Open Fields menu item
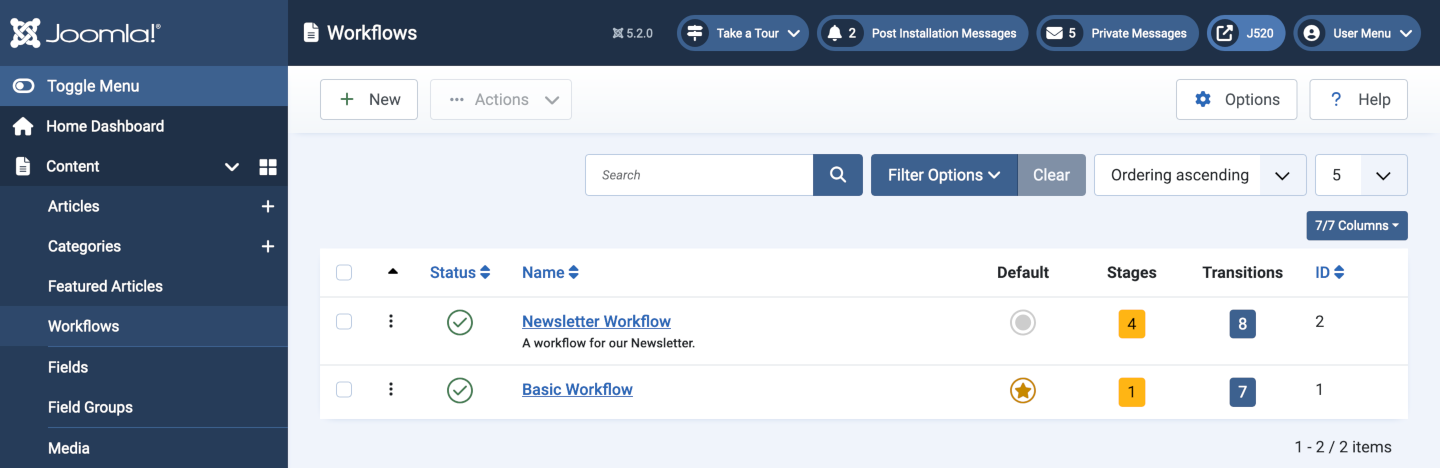 [x=68, y=367]
